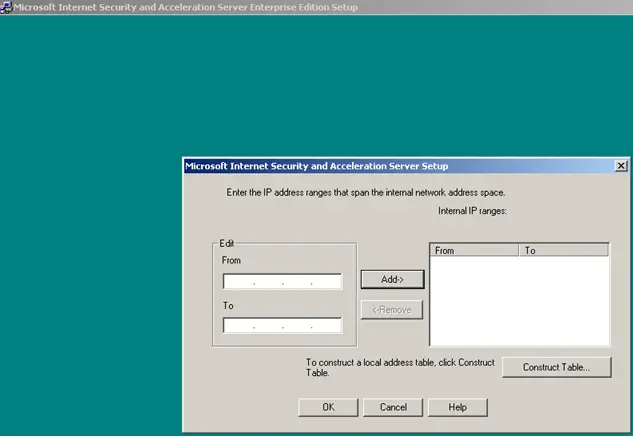Focus the From IP address field
The width and height of the screenshot is (633, 438).
(282, 281)
